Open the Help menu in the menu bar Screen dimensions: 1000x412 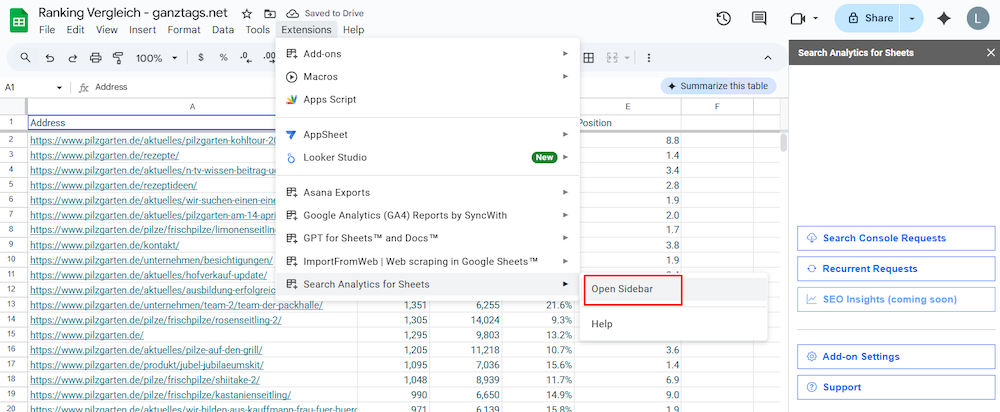click(x=353, y=29)
